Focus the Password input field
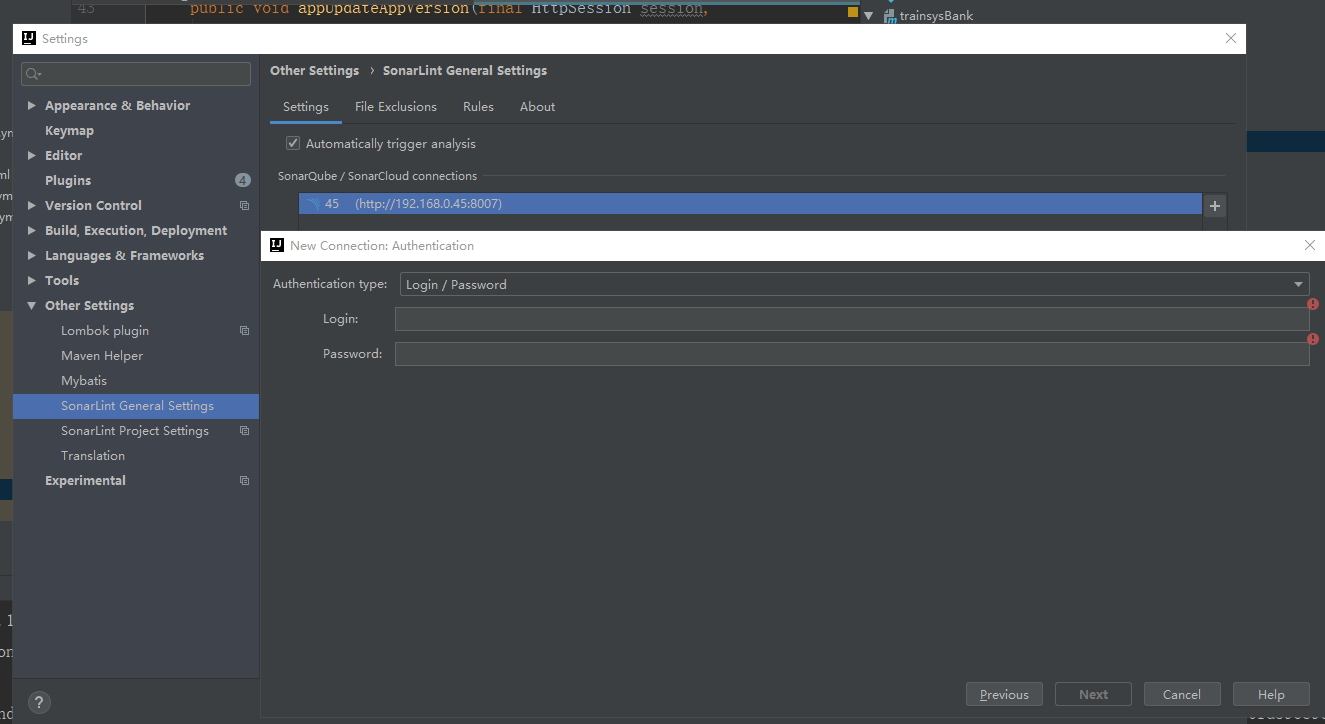The width and height of the screenshot is (1325, 724). click(x=852, y=354)
